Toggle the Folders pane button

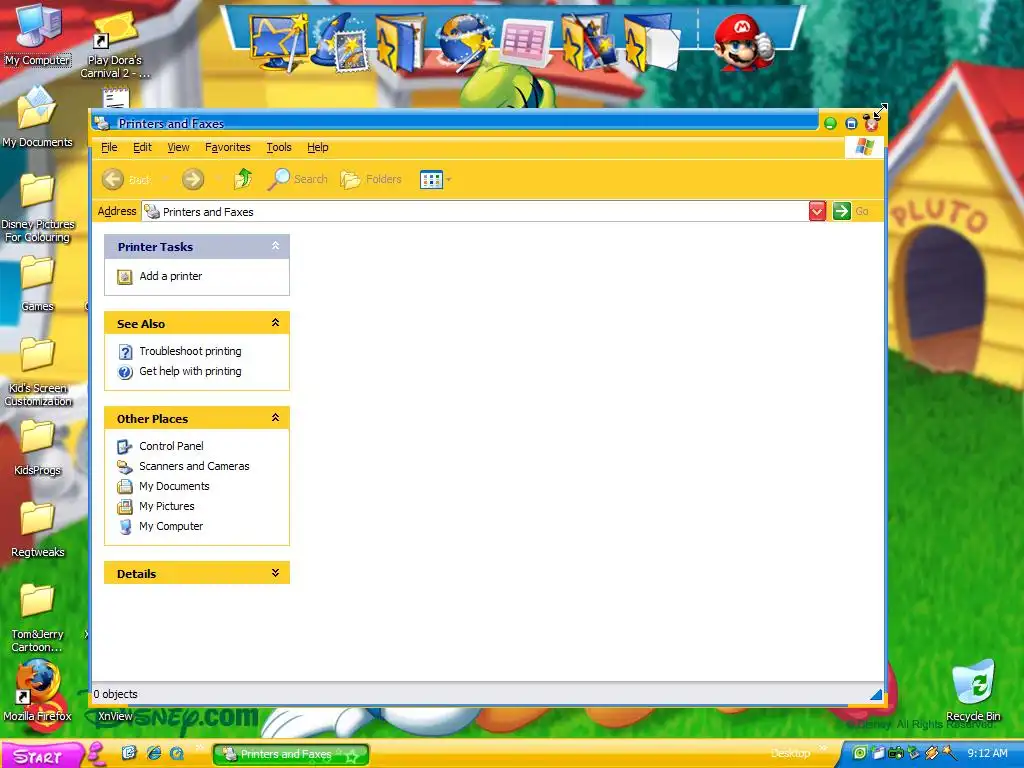[371, 179]
